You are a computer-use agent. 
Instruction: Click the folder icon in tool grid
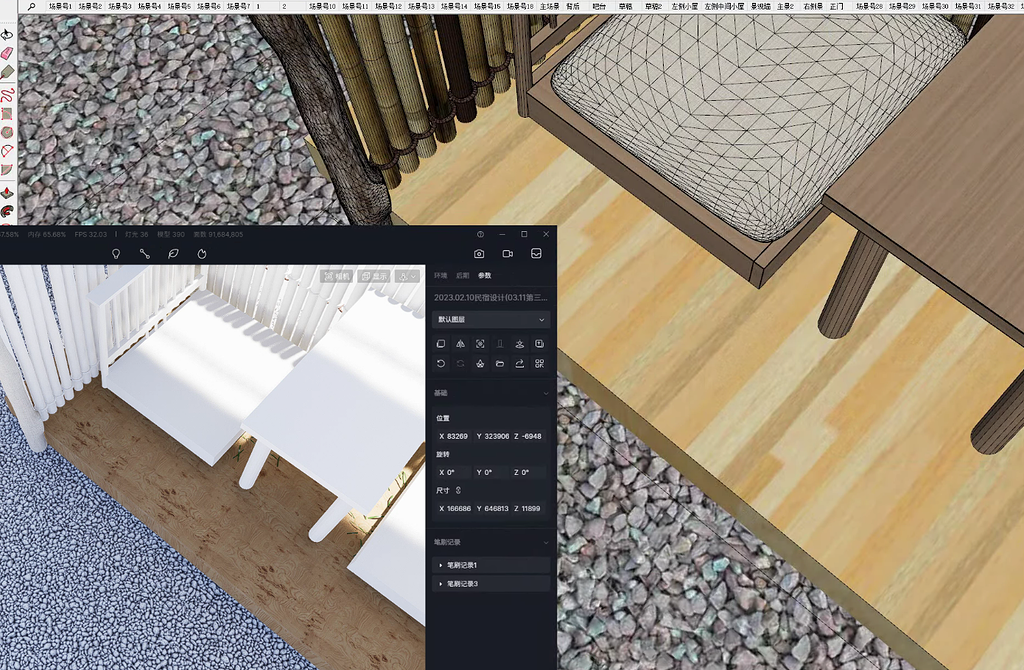click(x=500, y=363)
